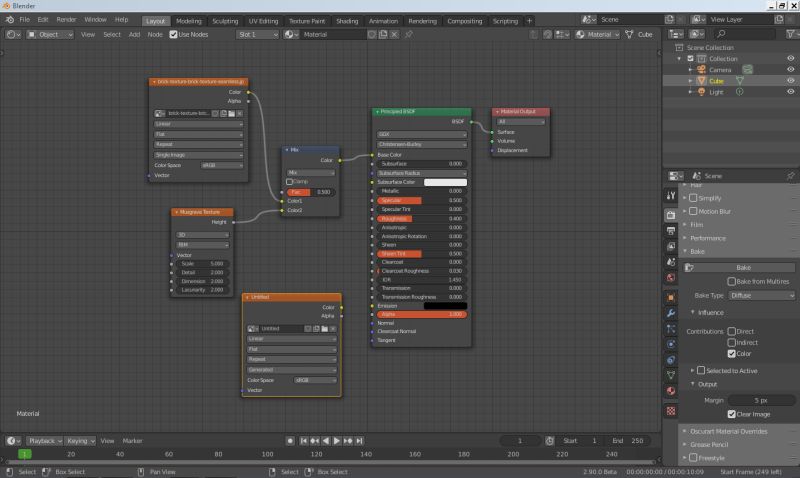Click the bake Margin value field
The width and height of the screenshot is (800, 478).
tap(761, 400)
